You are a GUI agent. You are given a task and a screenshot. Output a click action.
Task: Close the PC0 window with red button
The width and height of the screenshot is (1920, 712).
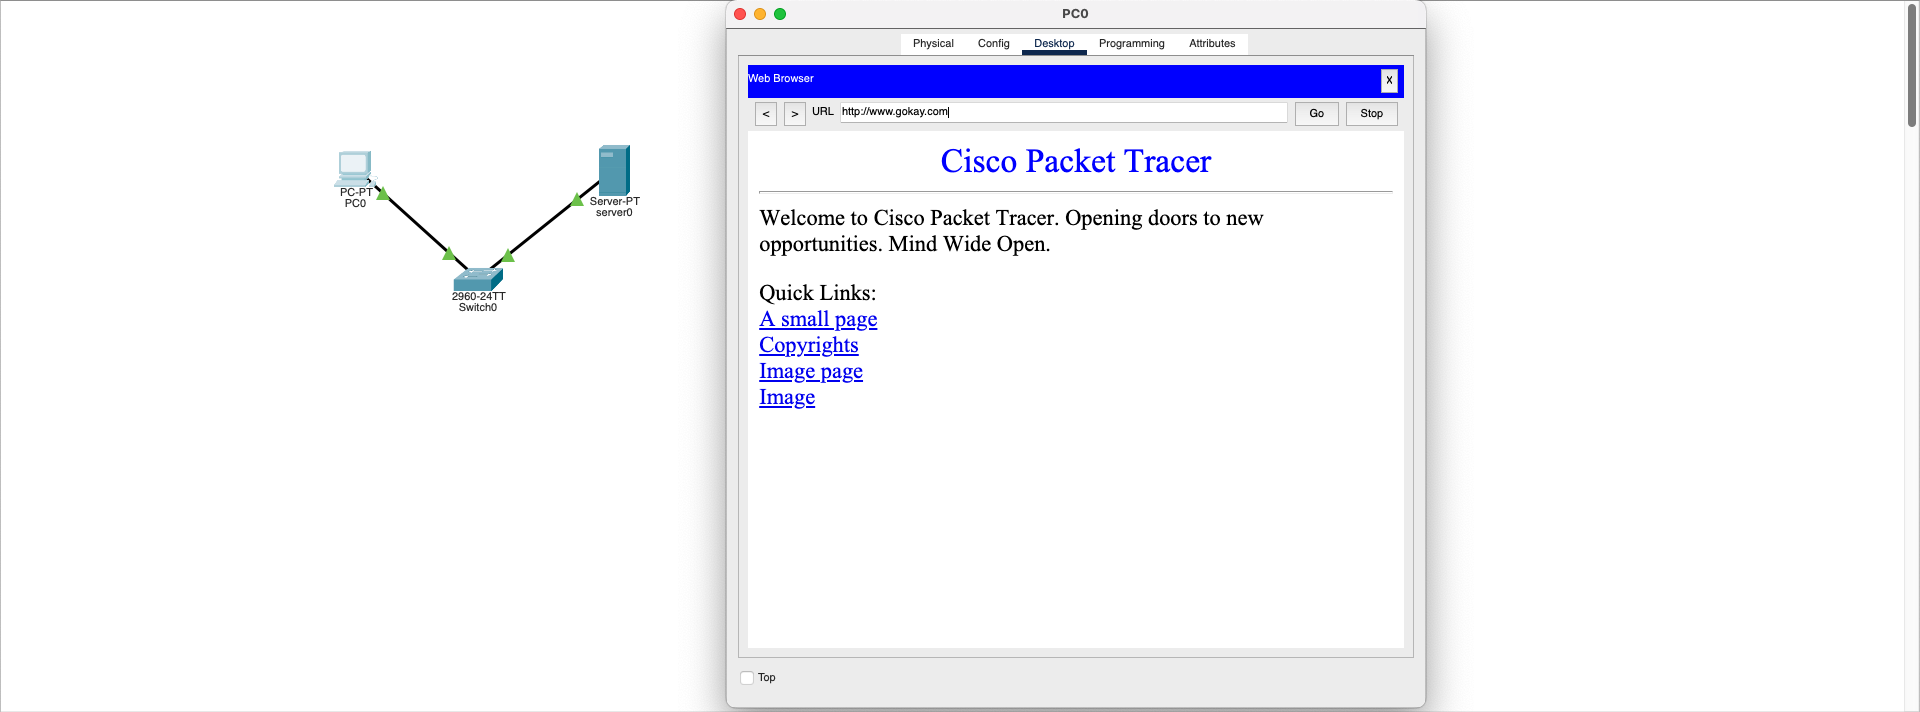pos(740,14)
